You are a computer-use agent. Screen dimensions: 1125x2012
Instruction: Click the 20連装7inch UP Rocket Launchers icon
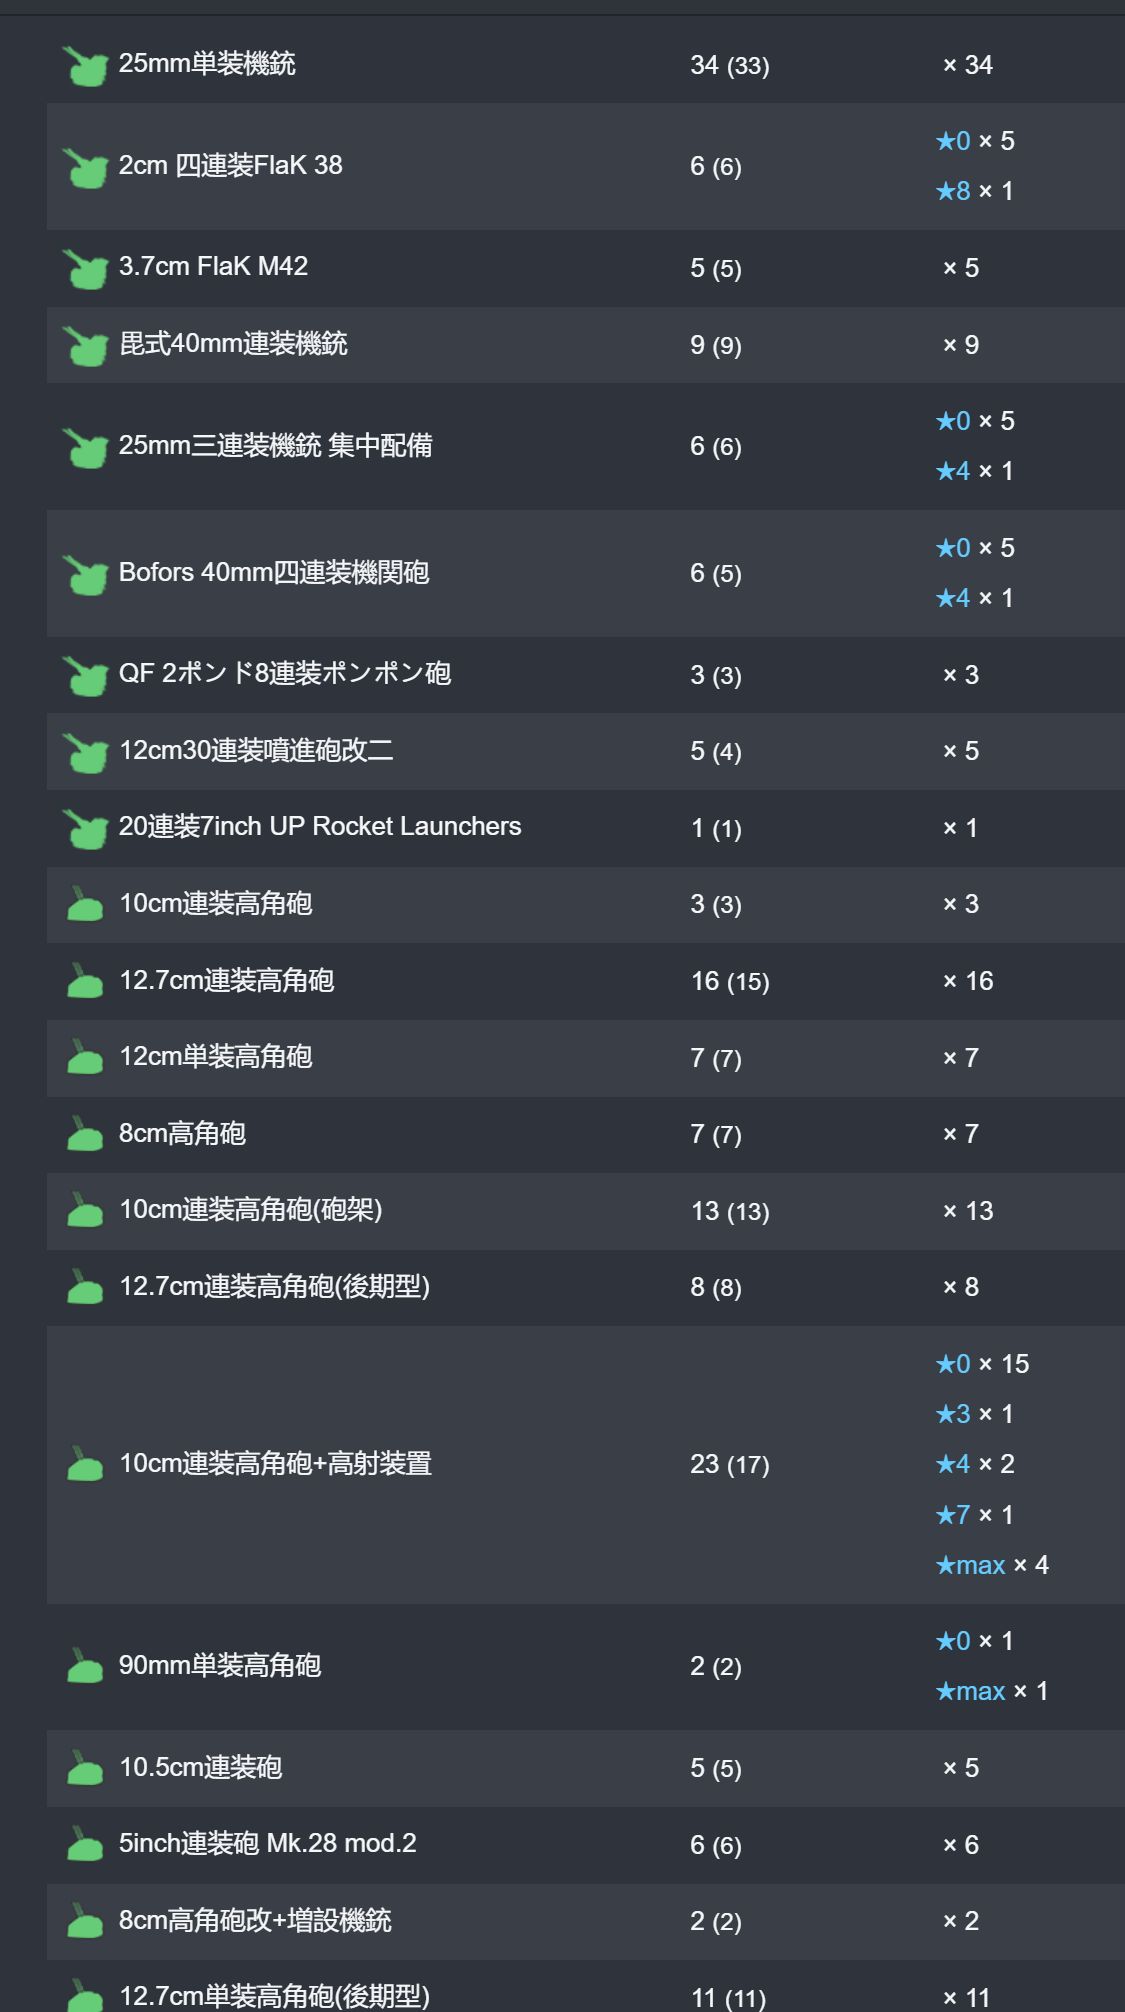coord(85,828)
